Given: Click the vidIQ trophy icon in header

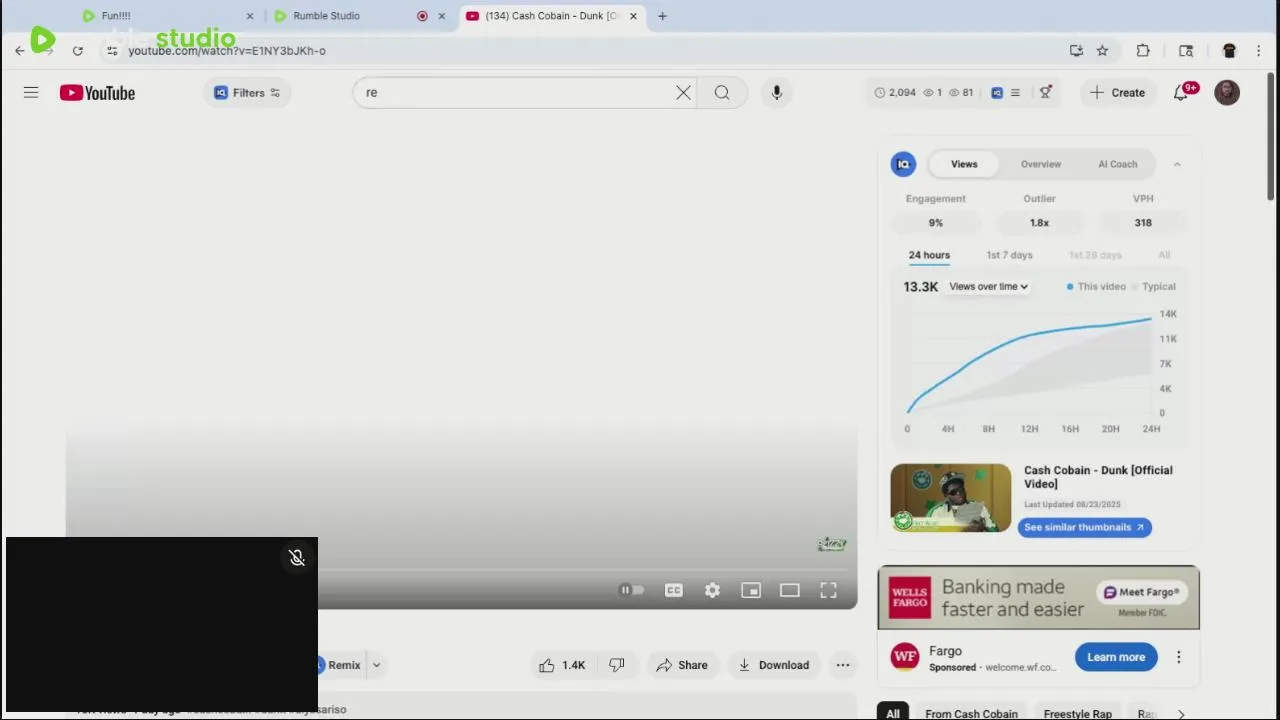Looking at the screenshot, I should point(1045,93).
